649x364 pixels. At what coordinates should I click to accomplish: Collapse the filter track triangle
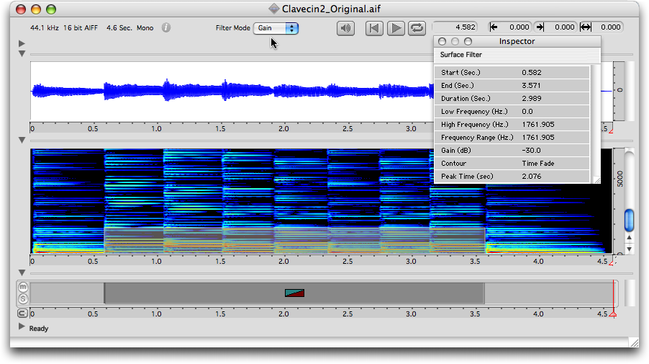tap(22, 272)
